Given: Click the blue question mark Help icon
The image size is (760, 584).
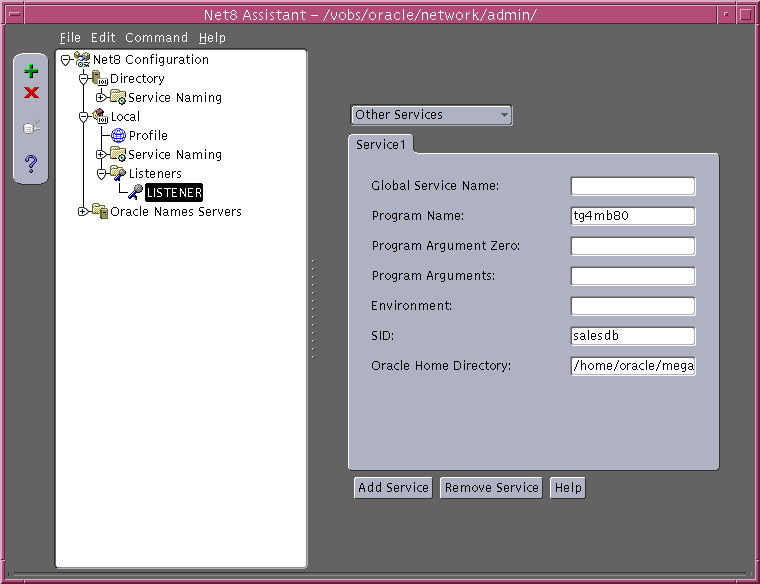Looking at the screenshot, I should click(x=31, y=163).
